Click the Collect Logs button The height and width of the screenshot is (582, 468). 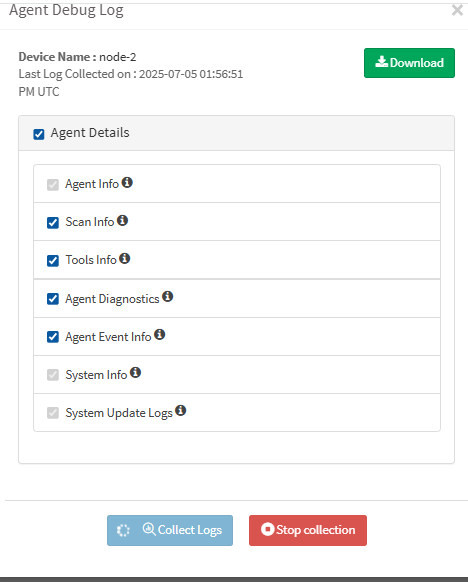[170, 530]
